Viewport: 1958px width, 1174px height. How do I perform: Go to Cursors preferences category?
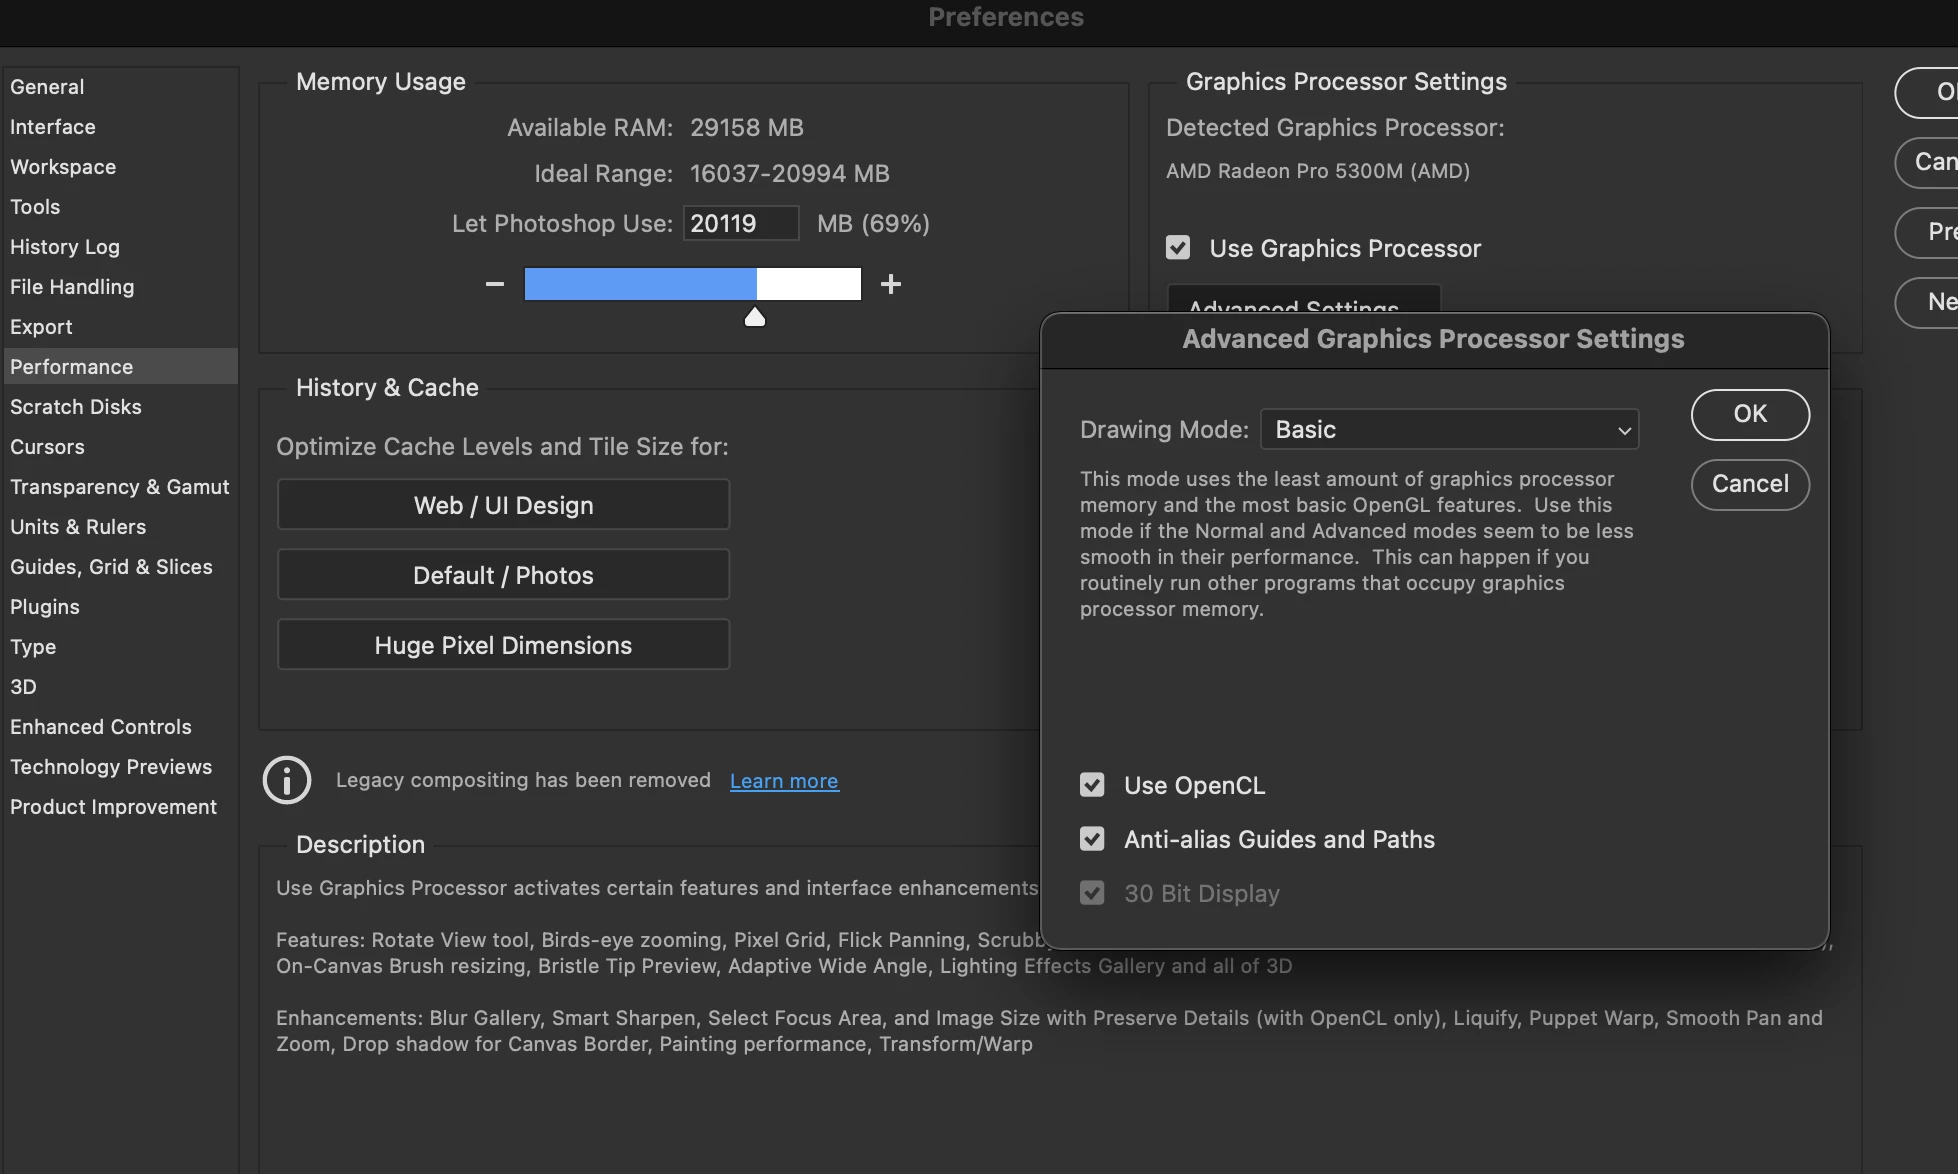coord(47,447)
